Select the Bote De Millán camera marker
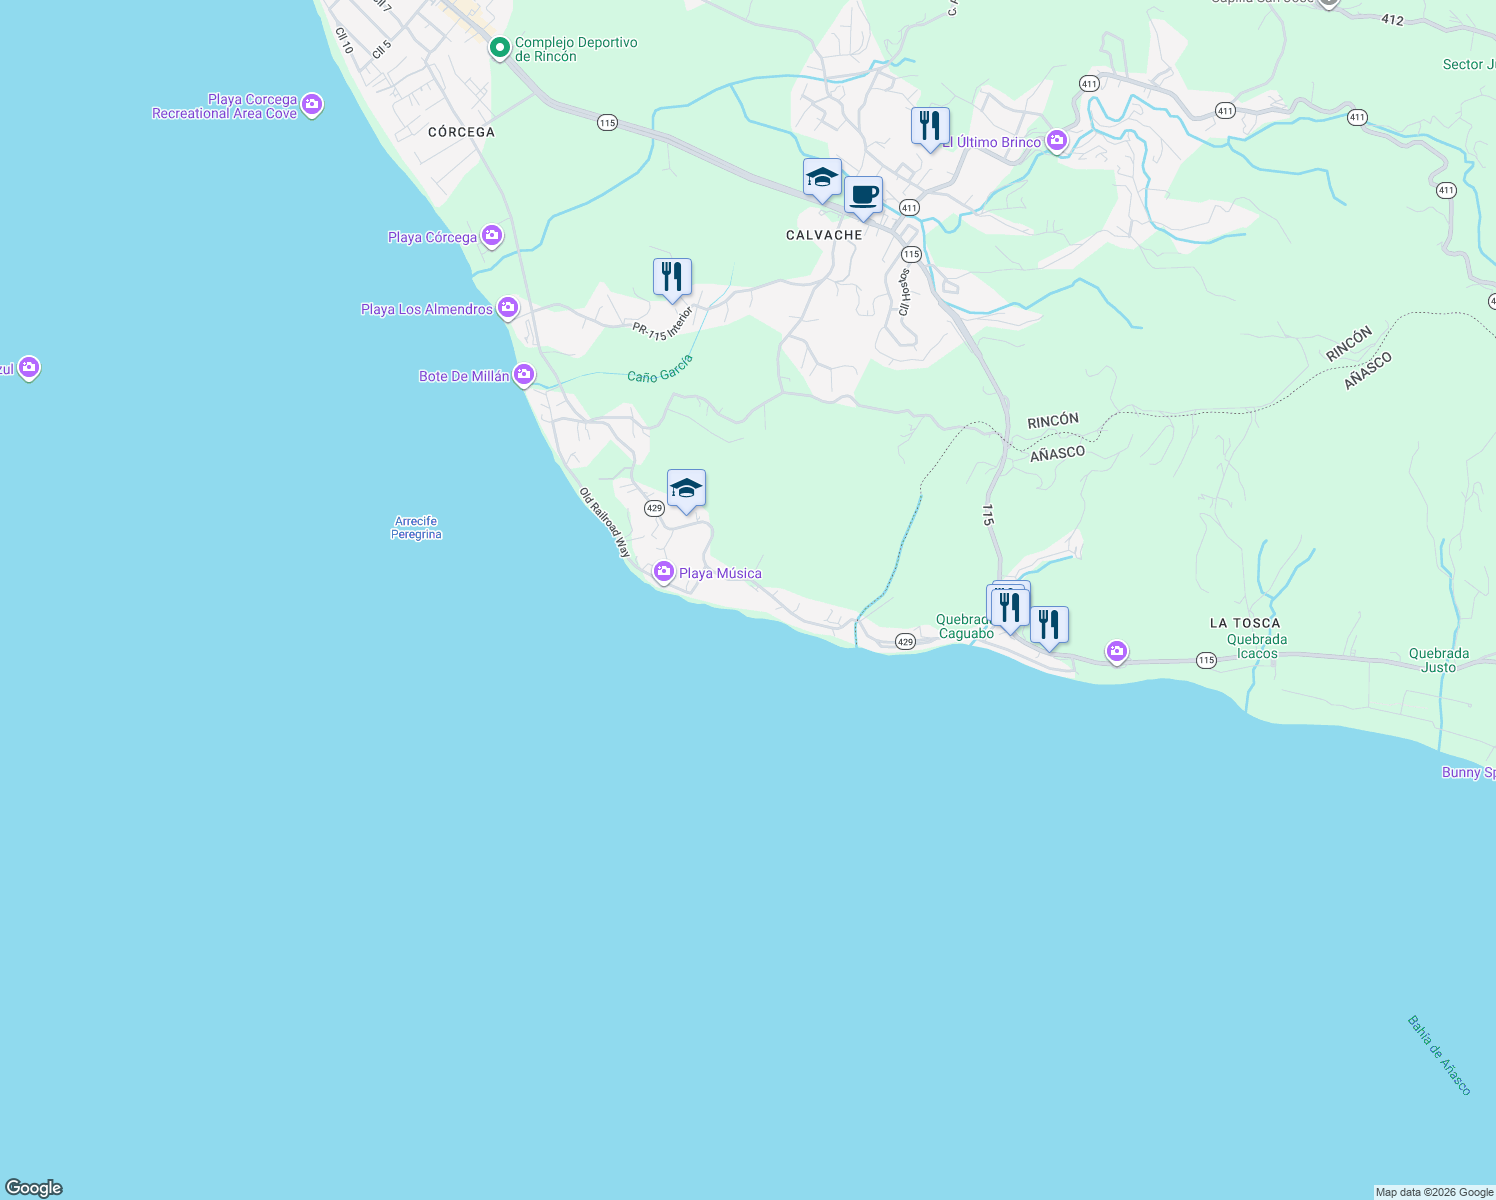Screen dimensions: 1496x1200 pyautogui.click(x=524, y=374)
